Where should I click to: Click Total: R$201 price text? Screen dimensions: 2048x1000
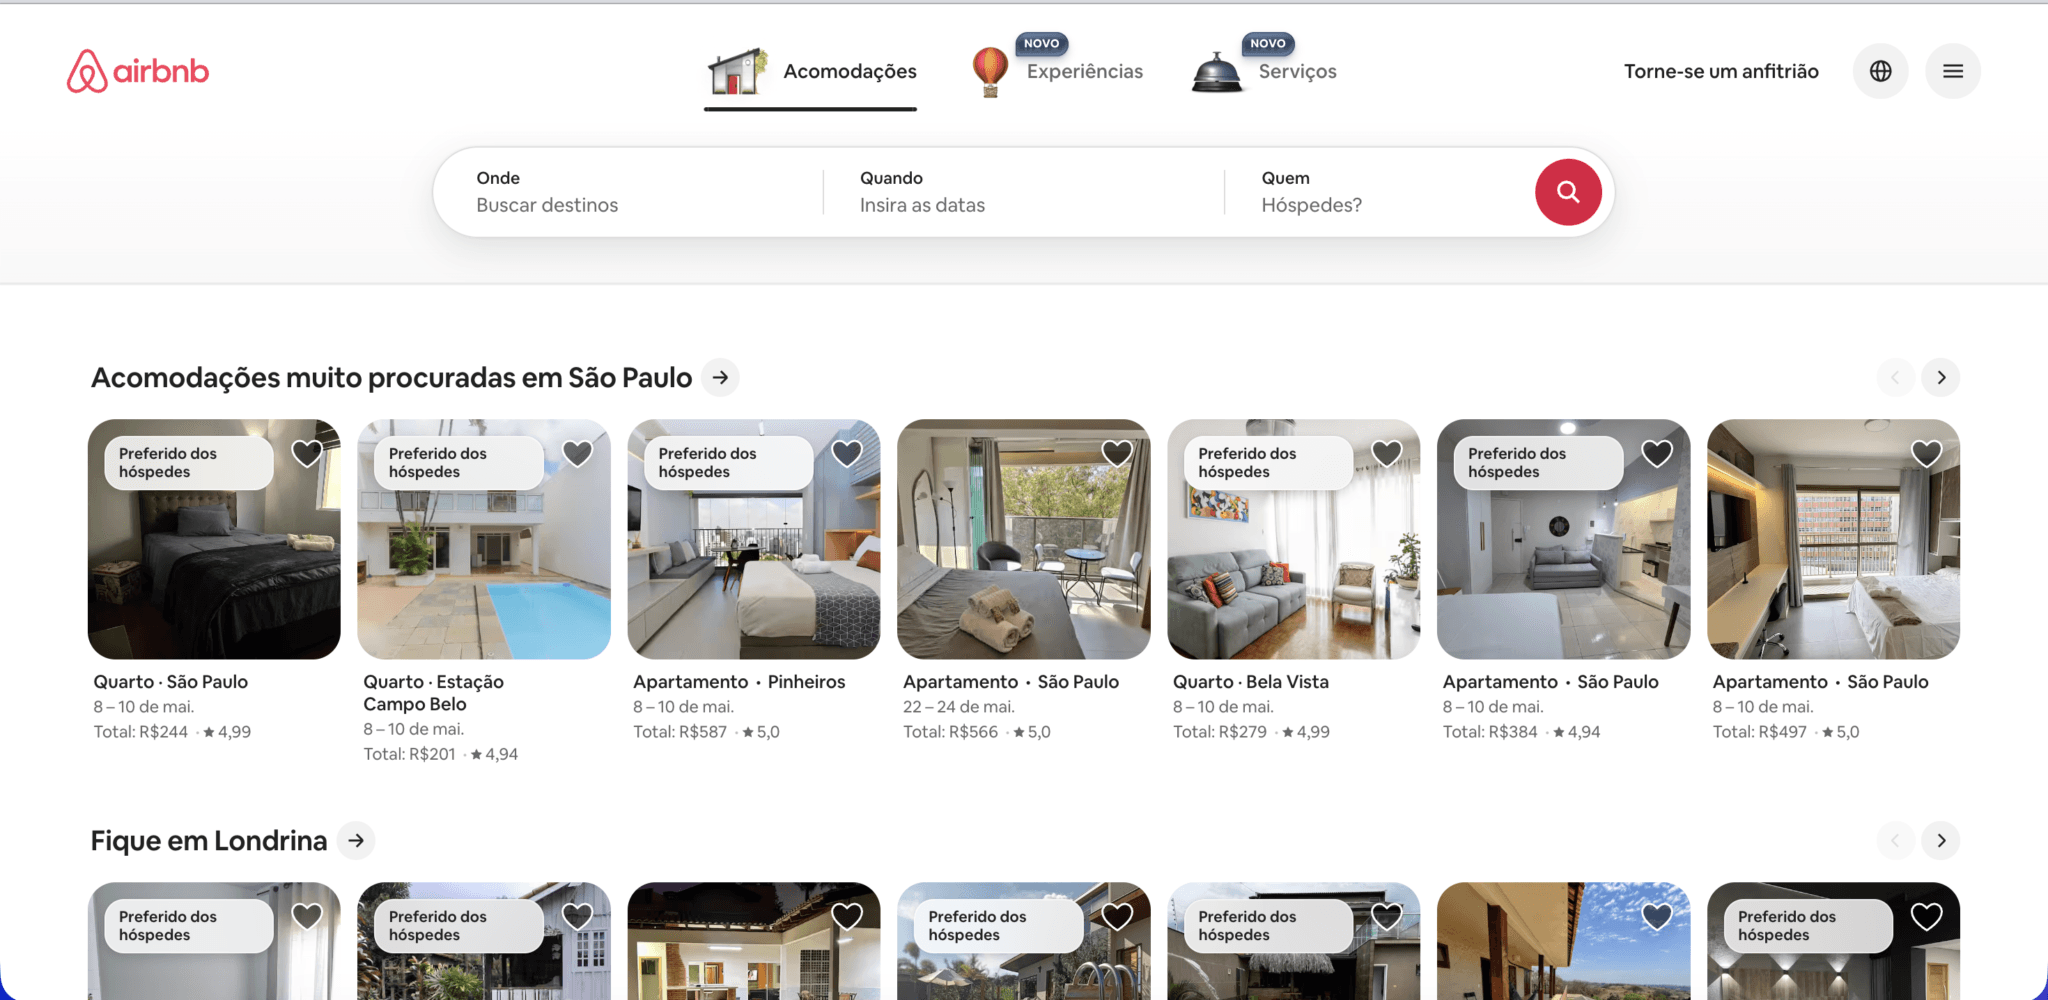[409, 754]
